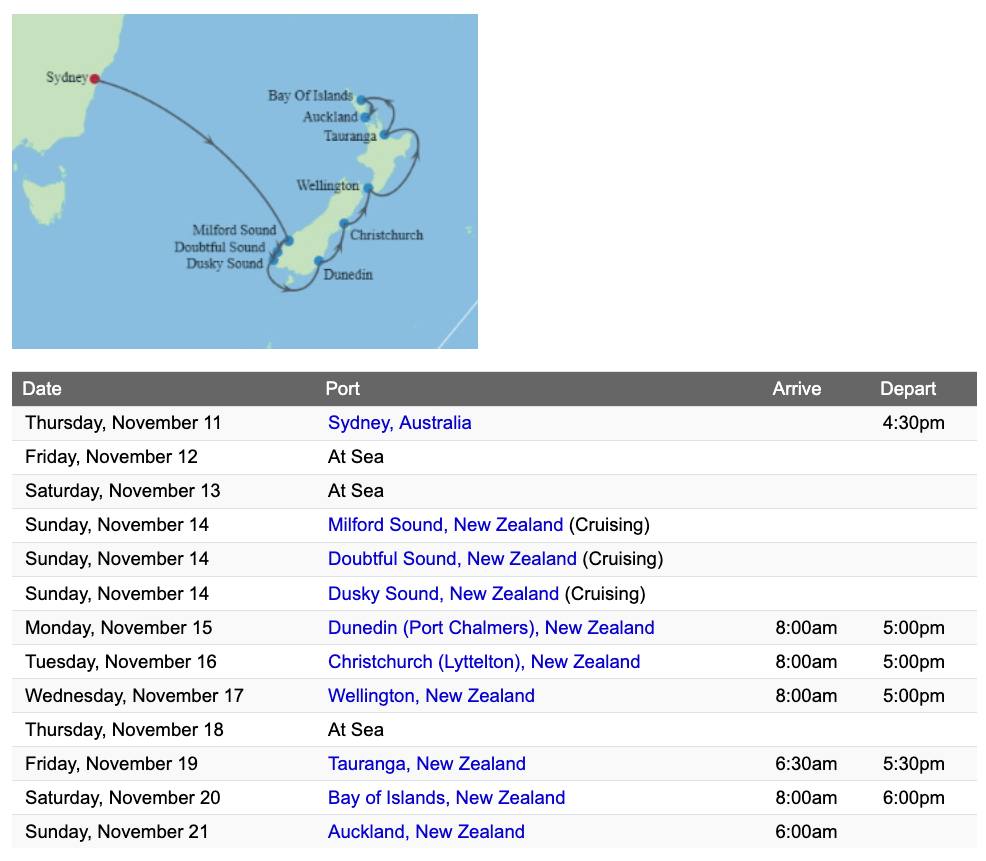Image resolution: width=986 pixels, height=861 pixels.
Task: Select the Wellington, New Zealand port link
Action: [x=431, y=696]
